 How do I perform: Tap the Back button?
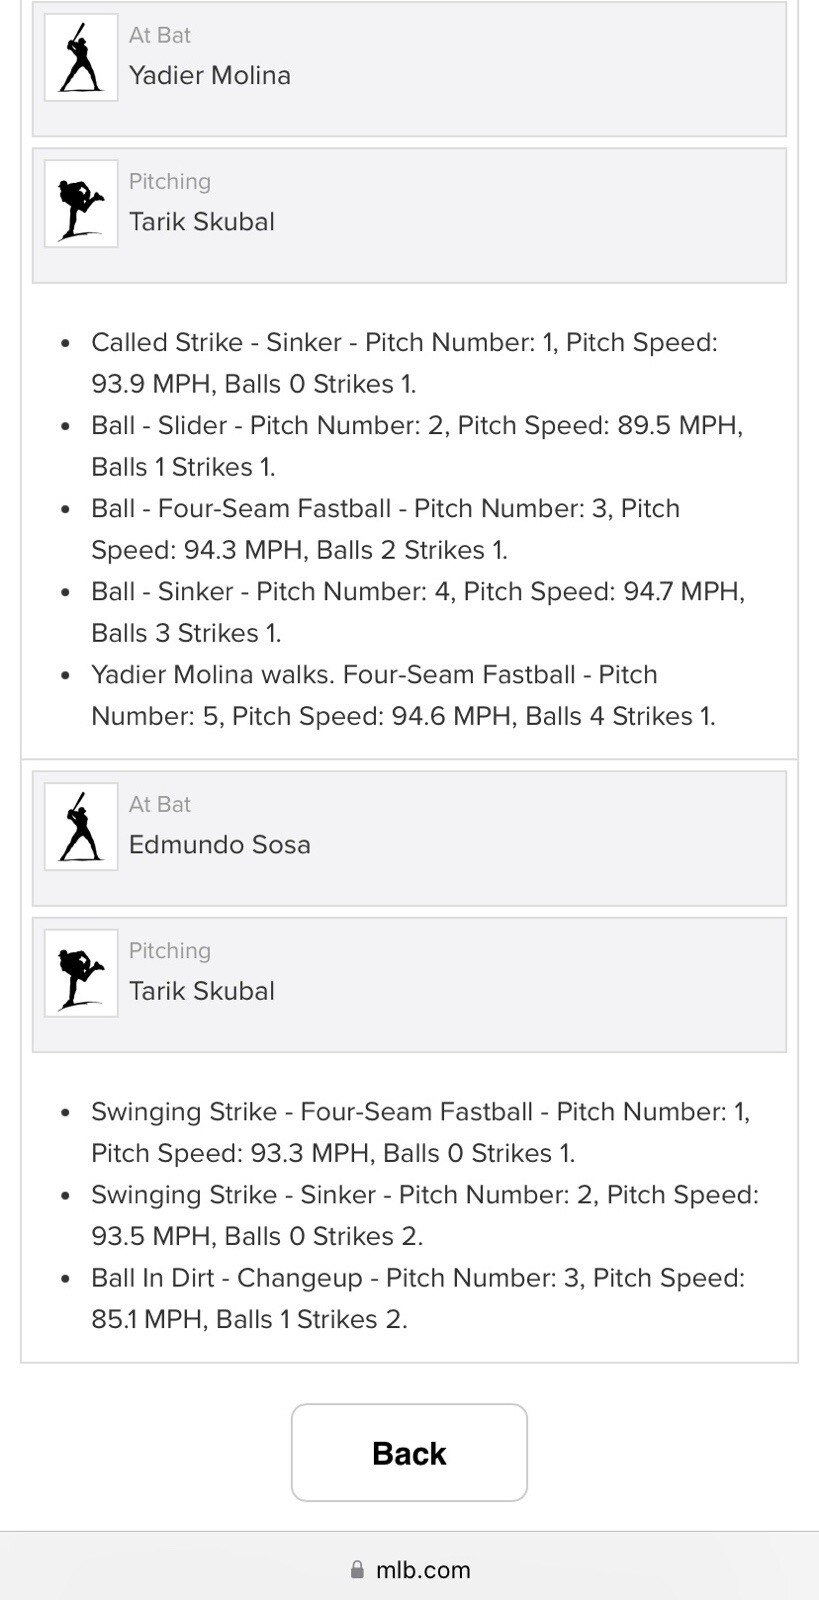pos(409,1453)
